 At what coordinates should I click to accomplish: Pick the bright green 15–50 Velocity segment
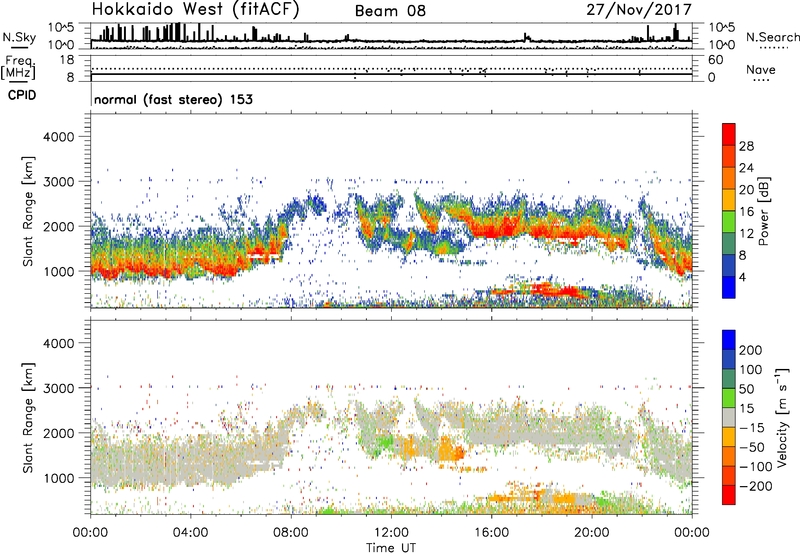(x=729, y=398)
